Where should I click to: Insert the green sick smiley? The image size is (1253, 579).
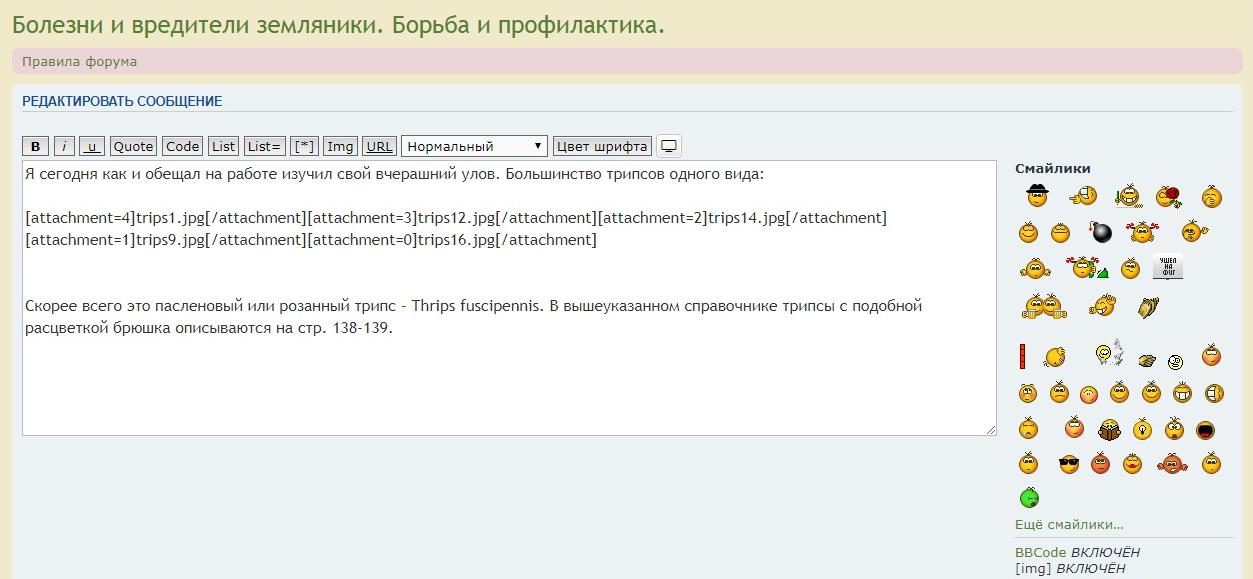[x=1029, y=497]
